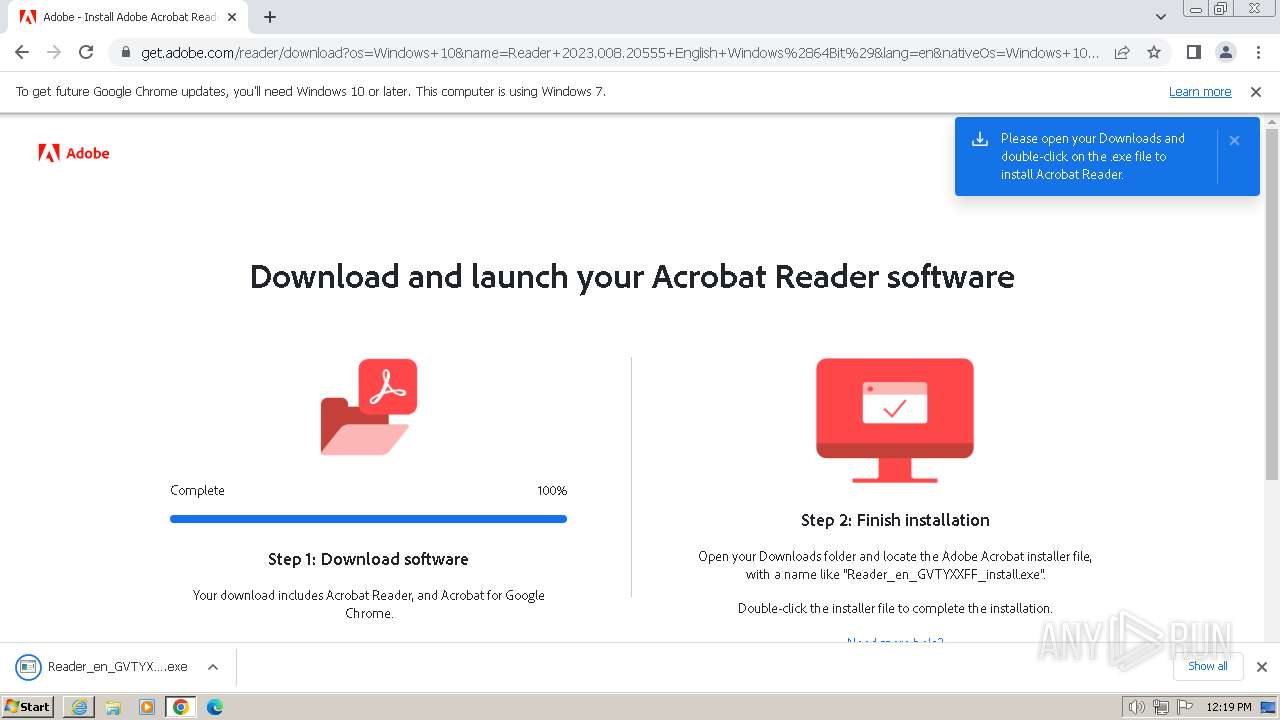
Task: Go back to the previous page
Action: (x=22, y=52)
